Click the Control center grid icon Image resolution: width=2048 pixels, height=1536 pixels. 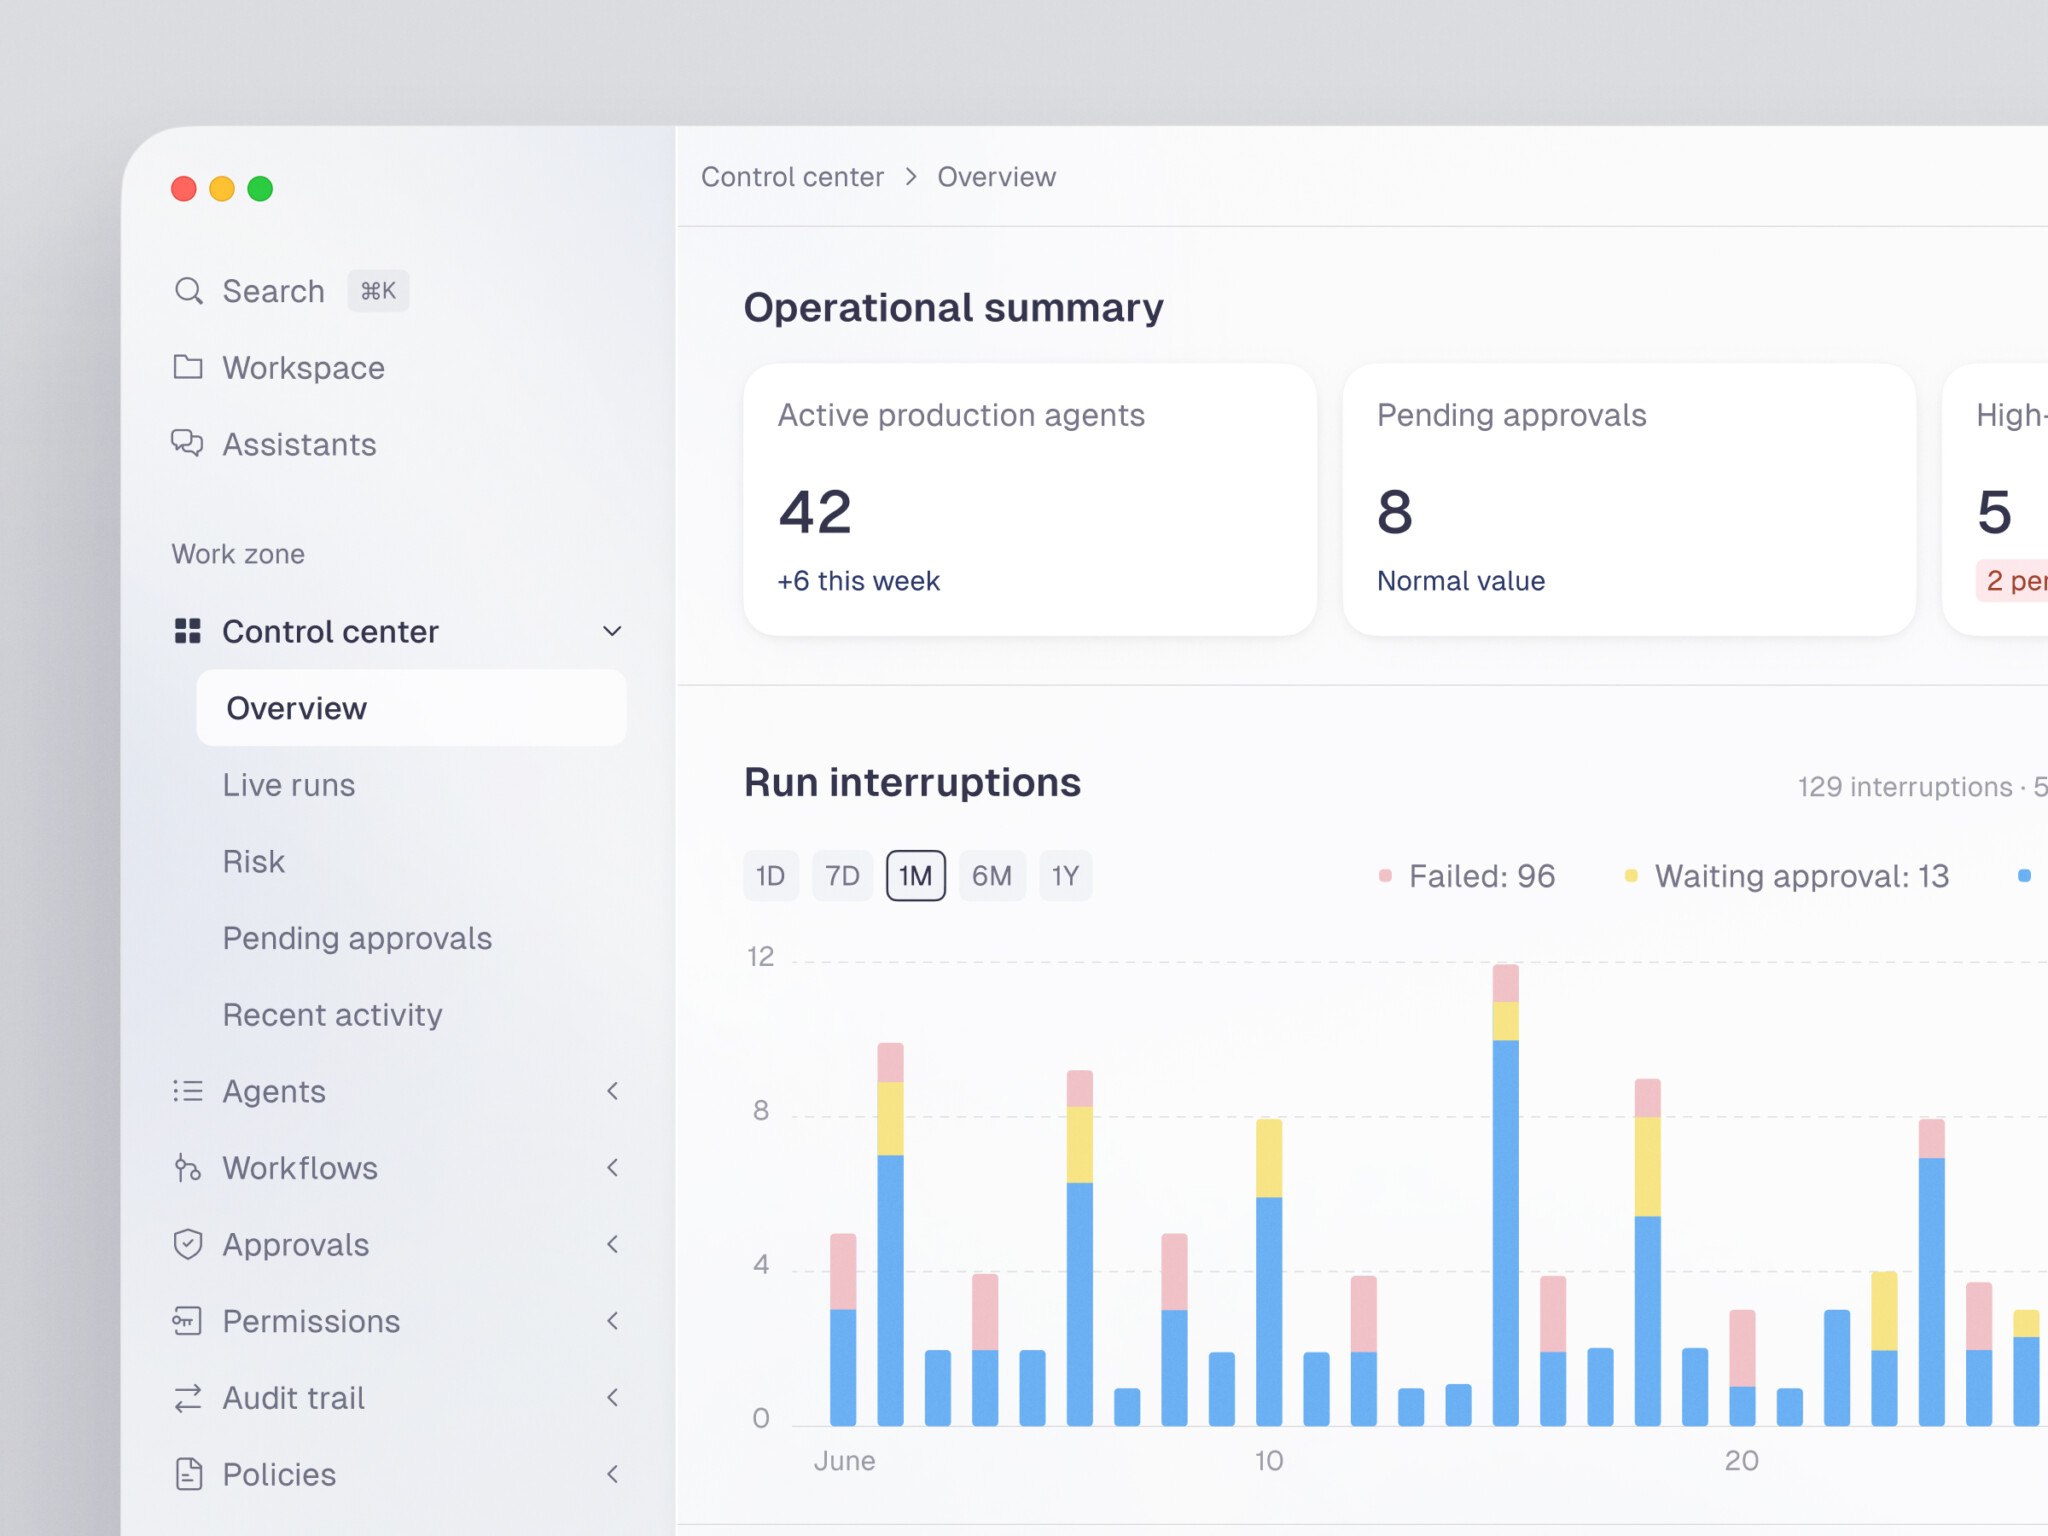point(188,631)
